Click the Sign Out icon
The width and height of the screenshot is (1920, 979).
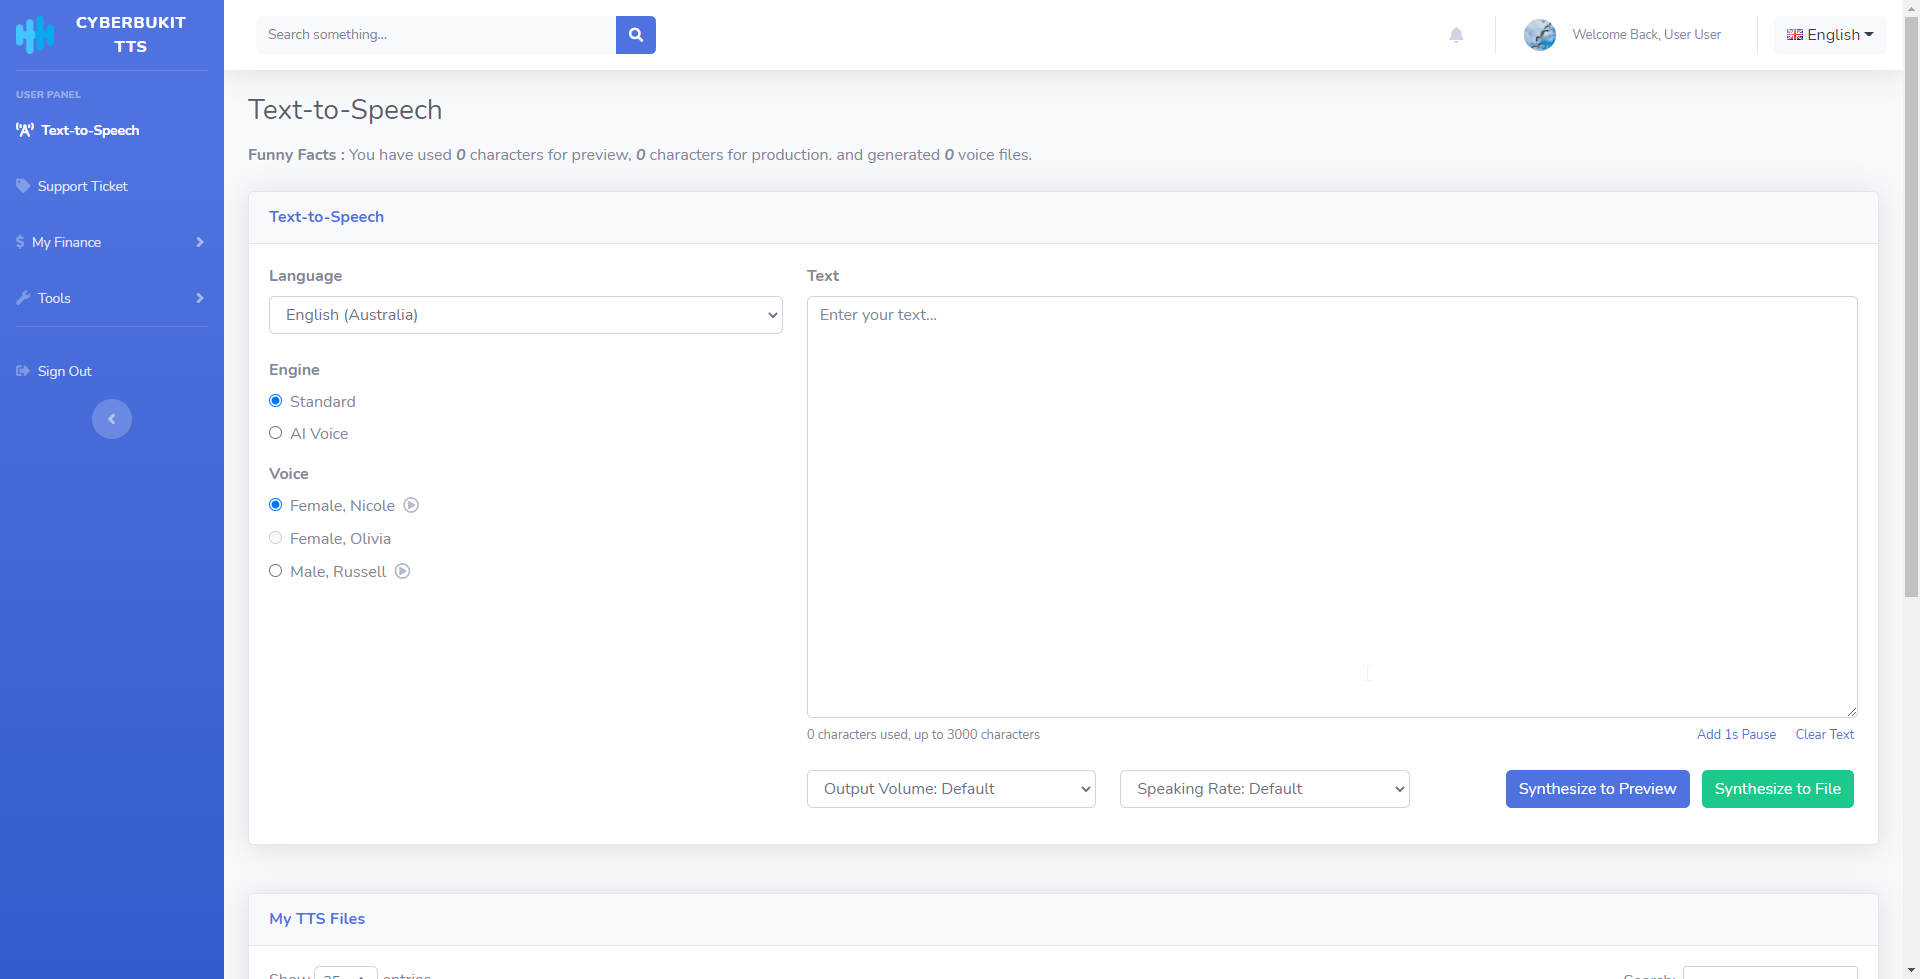(22, 371)
